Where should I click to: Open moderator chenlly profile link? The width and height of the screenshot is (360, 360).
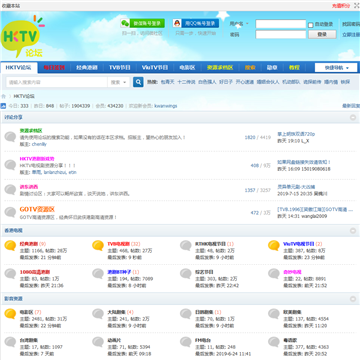[39, 144]
